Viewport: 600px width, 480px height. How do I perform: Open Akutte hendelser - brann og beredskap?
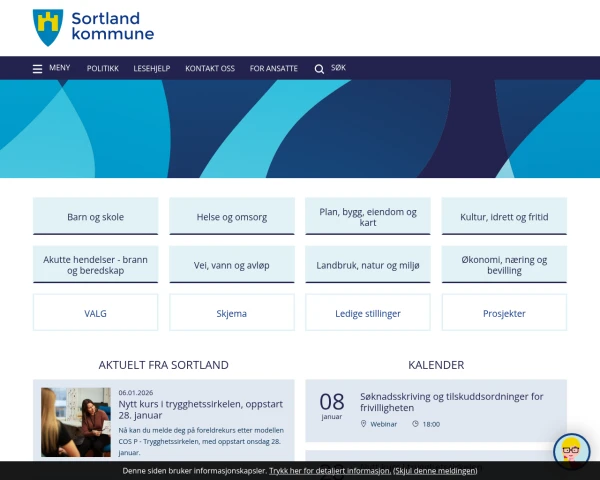[x=95, y=264]
